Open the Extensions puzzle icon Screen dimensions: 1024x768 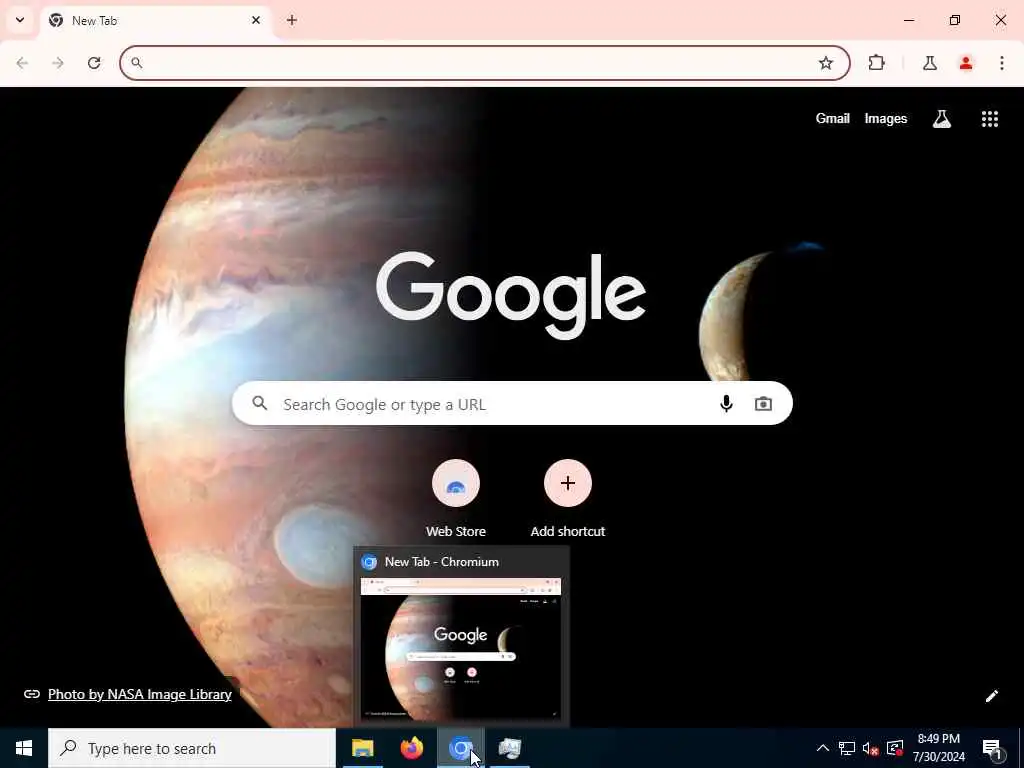coord(876,63)
